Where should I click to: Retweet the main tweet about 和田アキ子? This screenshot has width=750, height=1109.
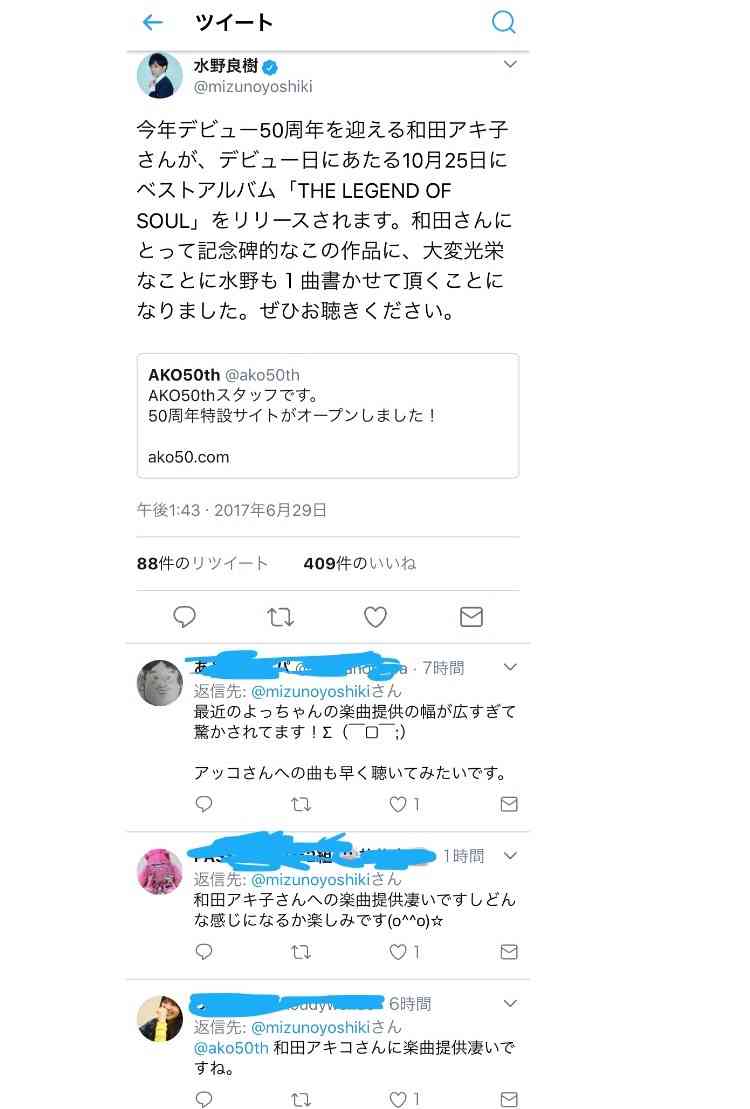tap(281, 617)
